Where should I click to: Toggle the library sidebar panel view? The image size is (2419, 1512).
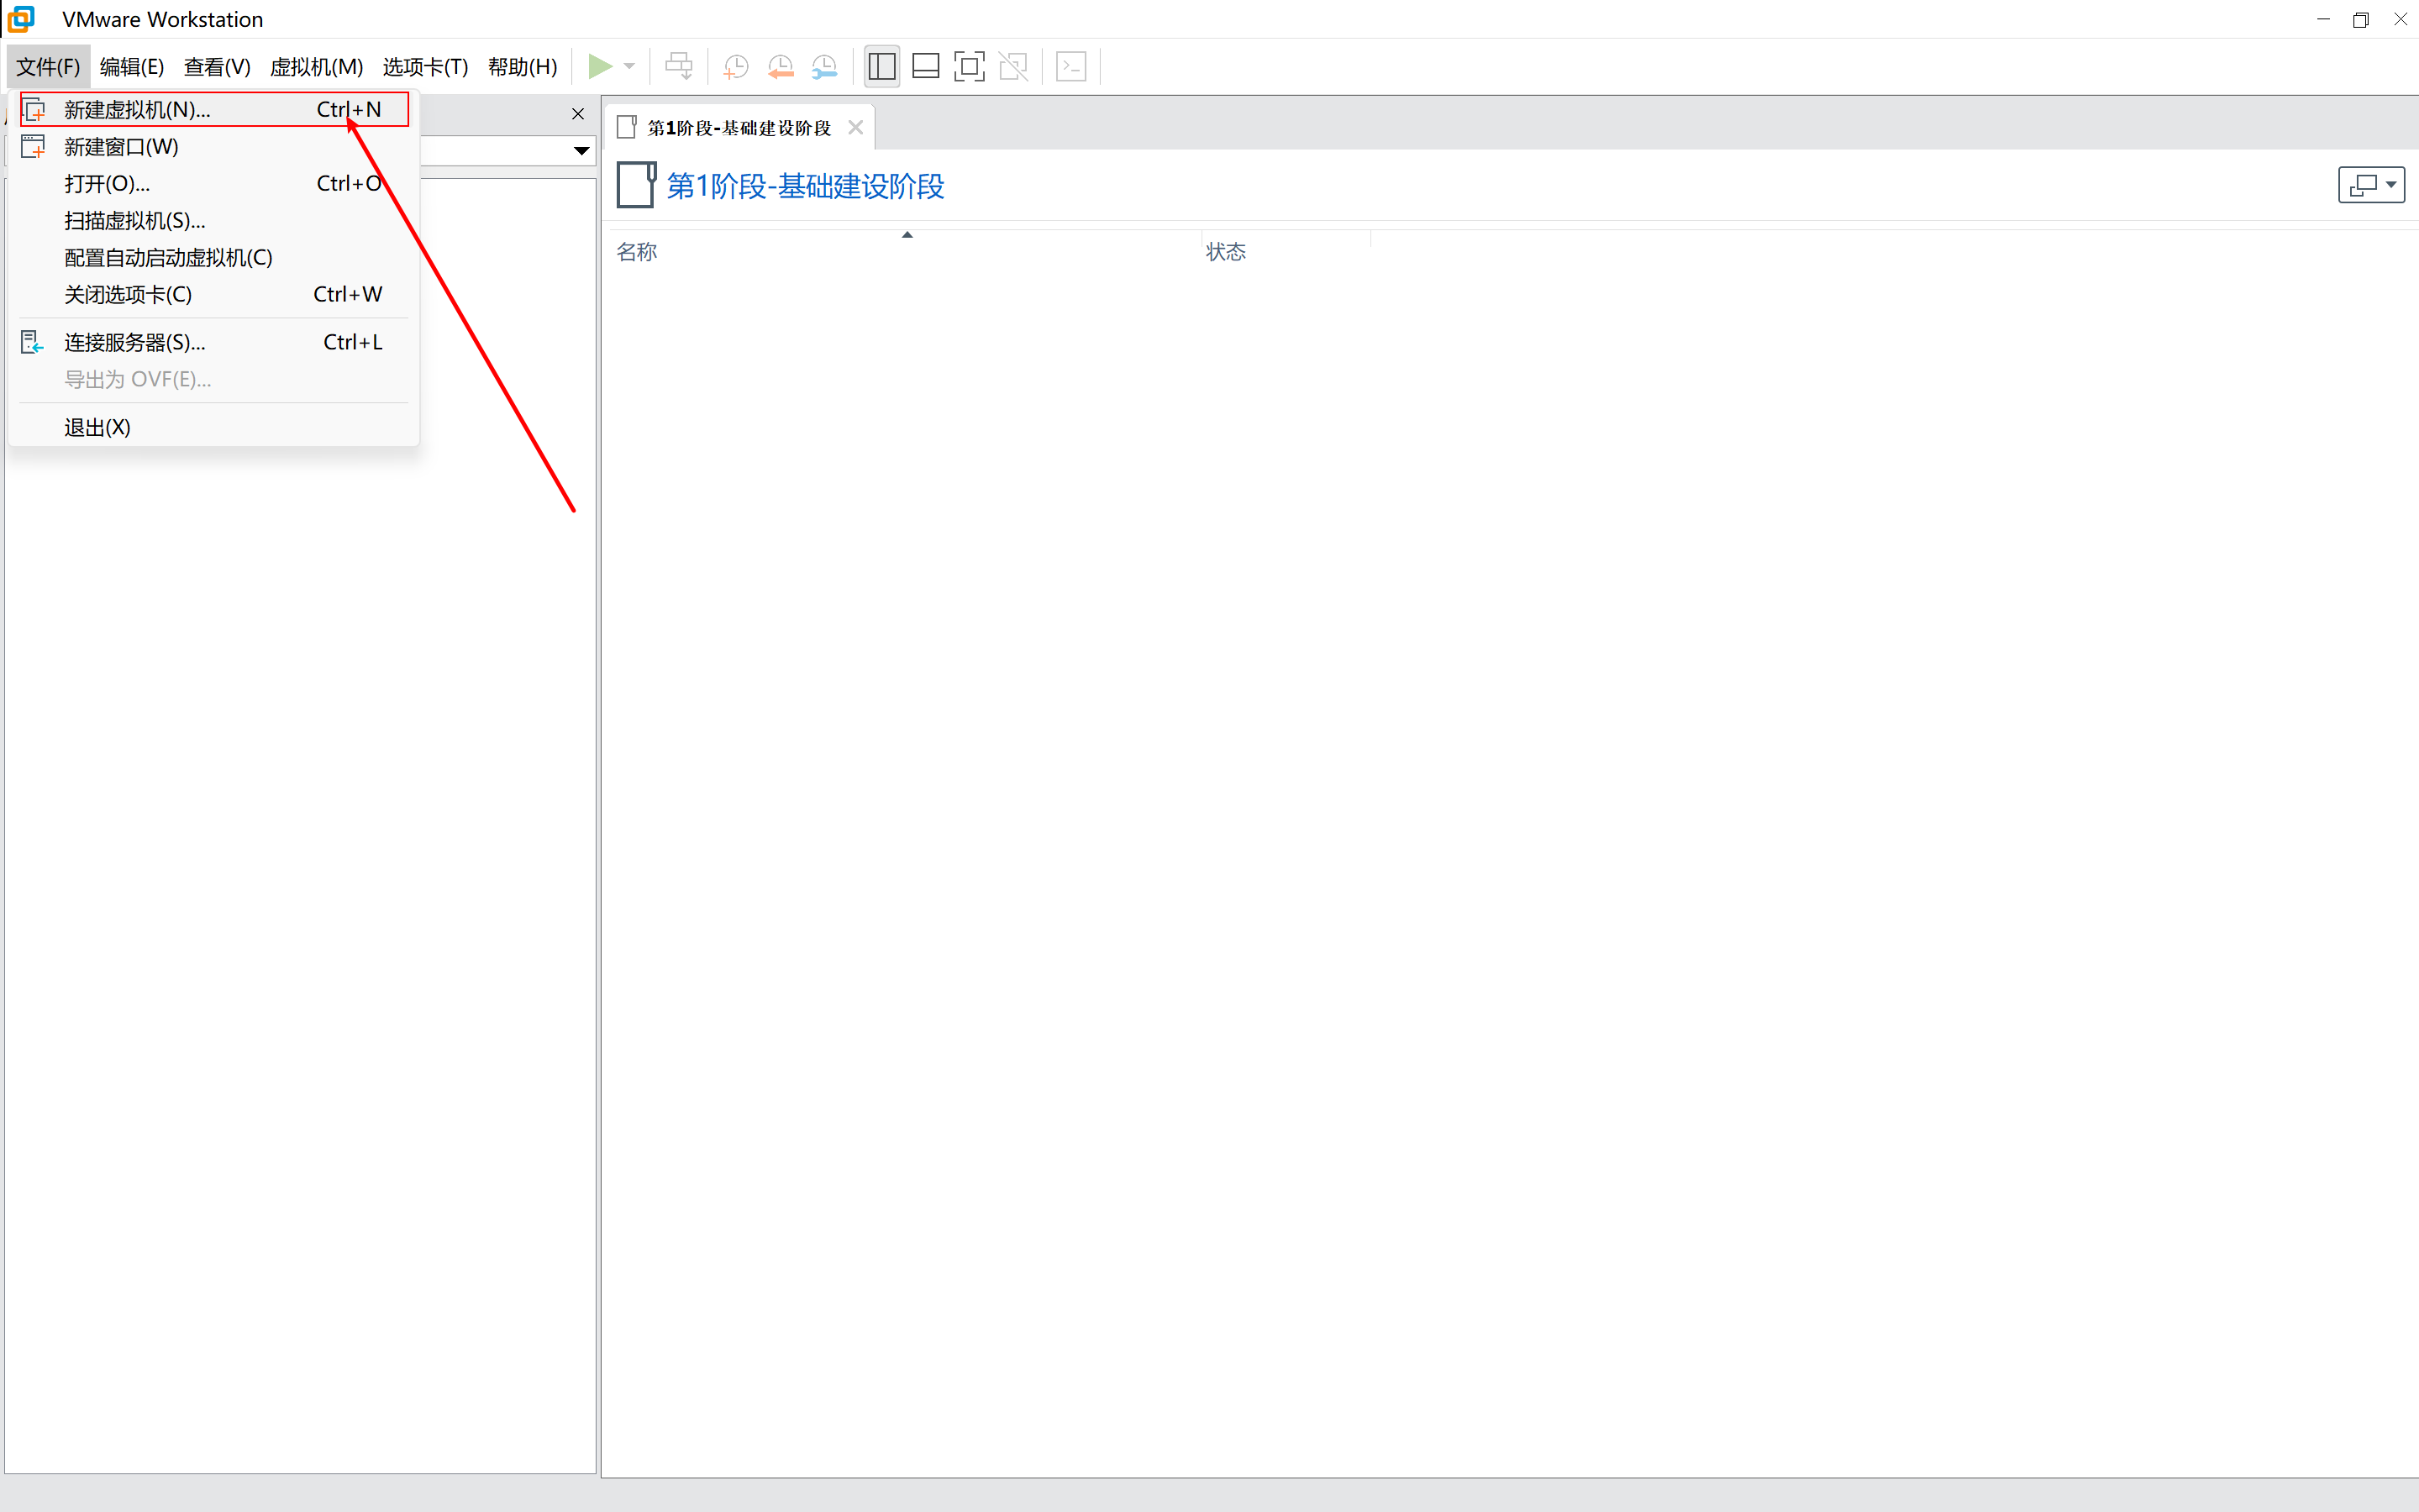[881, 67]
